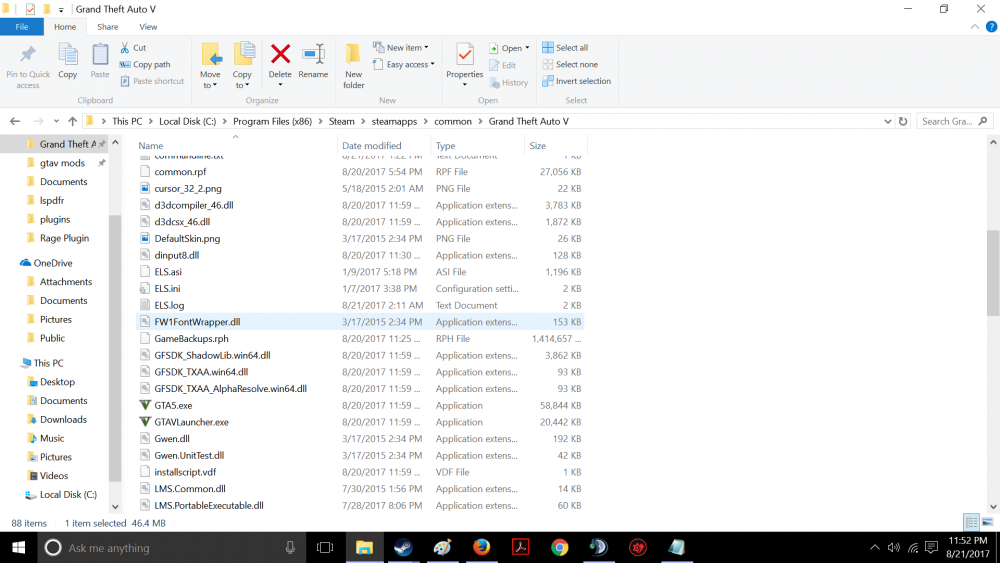Sort files by the Type column header
The width and height of the screenshot is (1000, 563).
[x=445, y=145]
